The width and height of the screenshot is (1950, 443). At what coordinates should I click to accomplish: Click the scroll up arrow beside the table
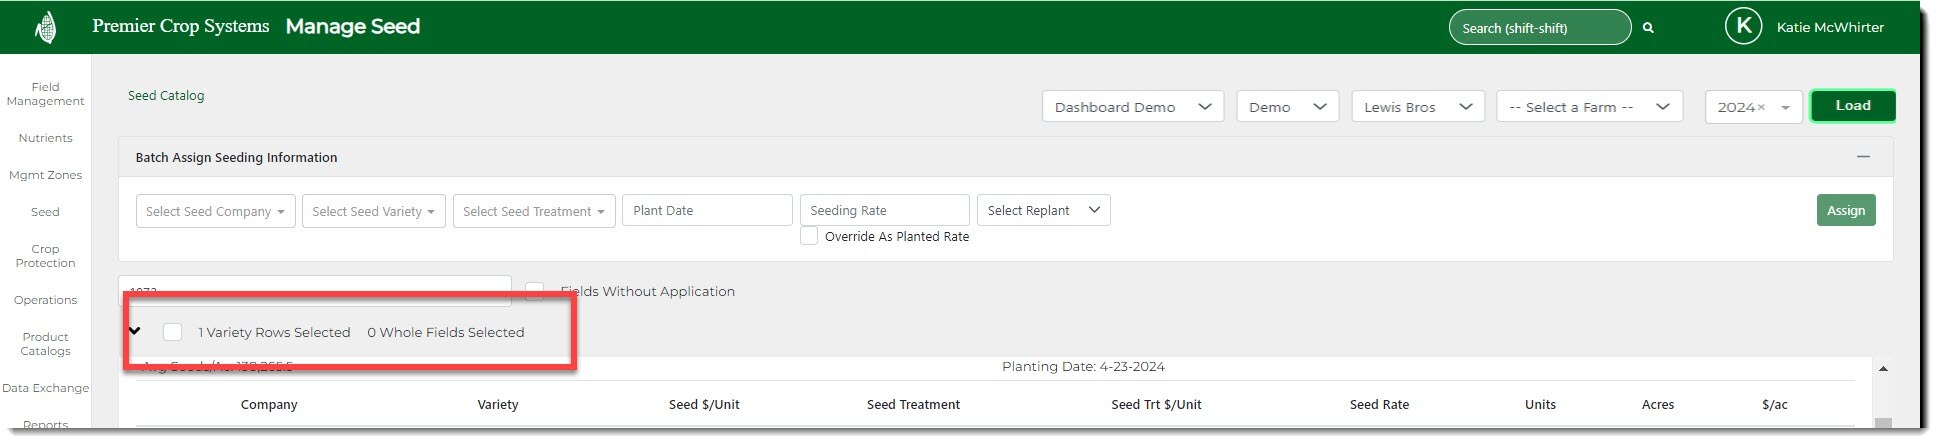click(x=1883, y=369)
